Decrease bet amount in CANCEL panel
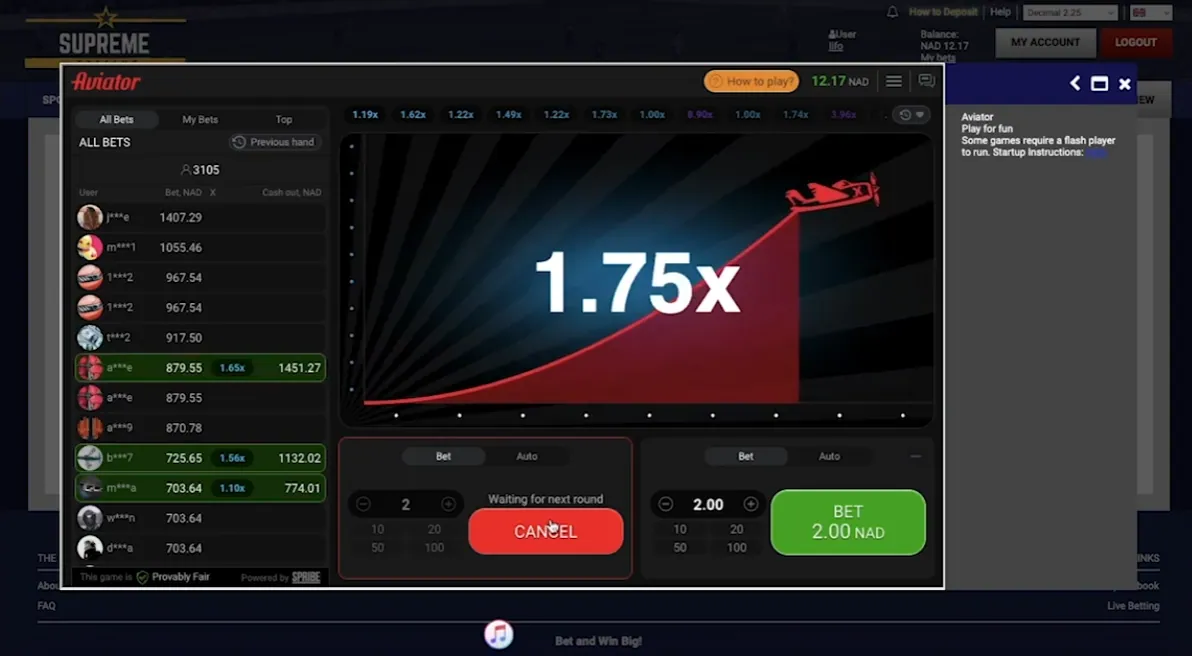The height and width of the screenshot is (656, 1192). click(x=363, y=504)
